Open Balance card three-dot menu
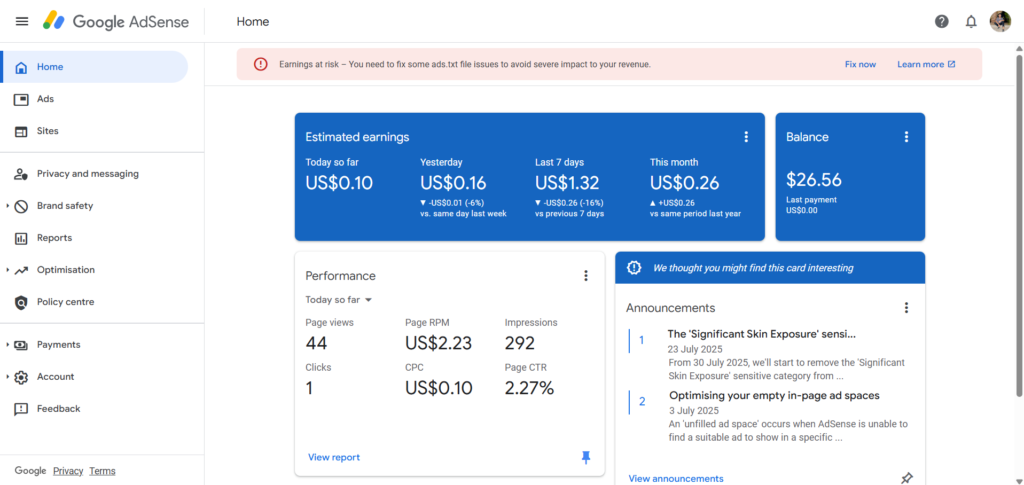The height and width of the screenshot is (485, 1024). coord(906,137)
